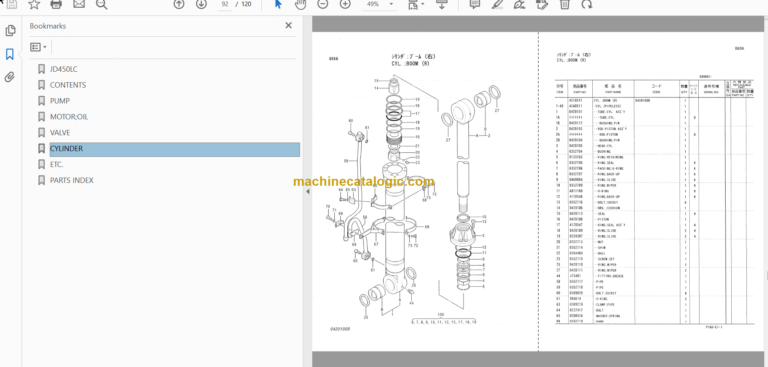Activate the Hand pan tool
768x367 pixels.
point(300,4)
